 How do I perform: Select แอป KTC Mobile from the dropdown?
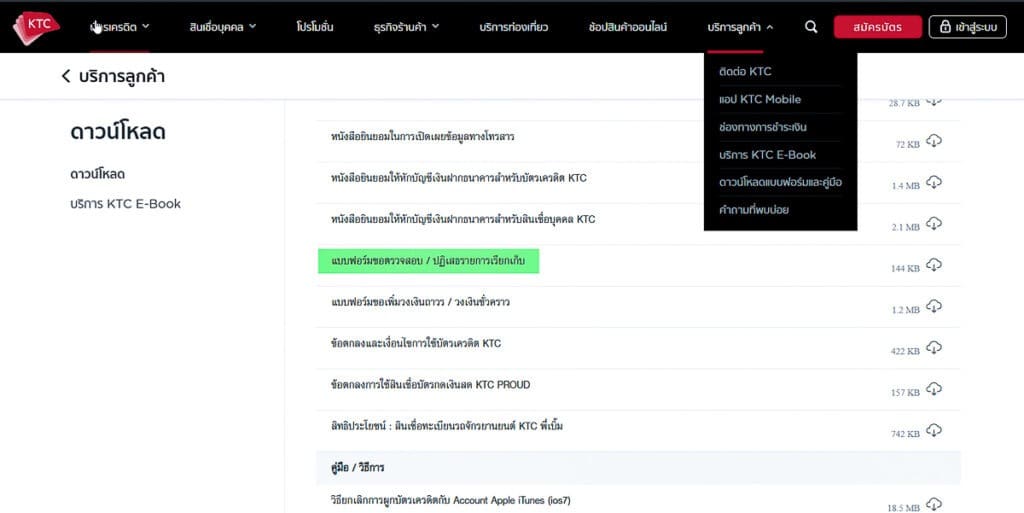click(x=760, y=99)
